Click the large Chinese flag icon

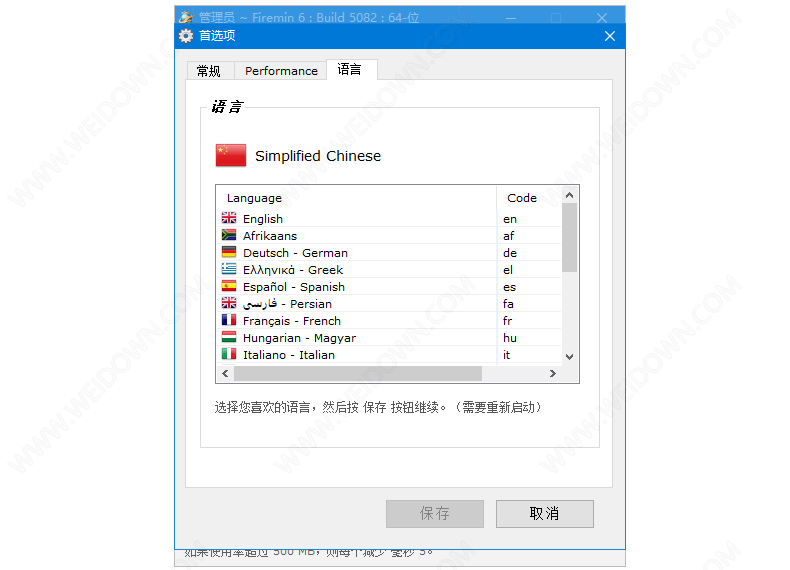coord(231,155)
